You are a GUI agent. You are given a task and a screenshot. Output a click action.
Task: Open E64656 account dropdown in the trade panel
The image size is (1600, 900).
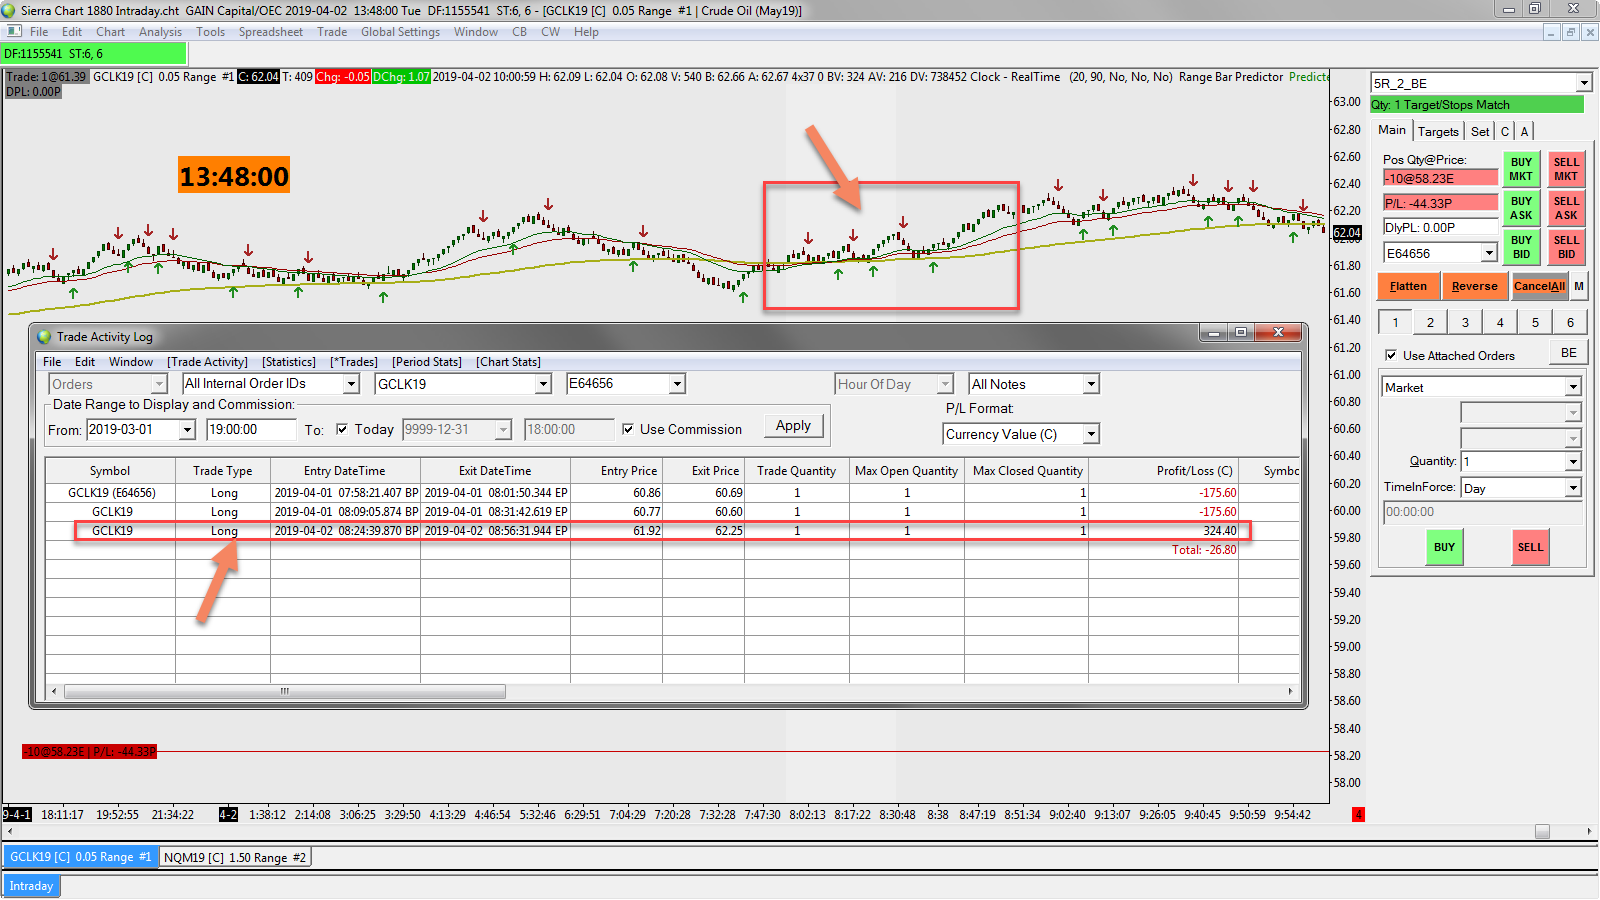point(1489,253)
